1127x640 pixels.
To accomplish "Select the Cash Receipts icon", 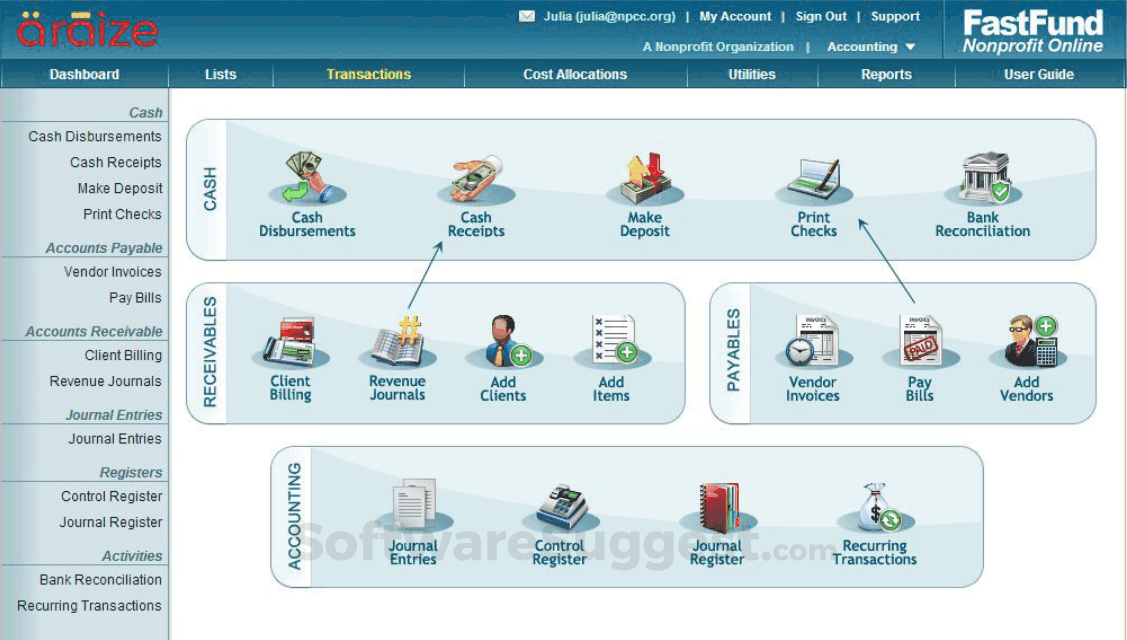I will click(476, 180).
